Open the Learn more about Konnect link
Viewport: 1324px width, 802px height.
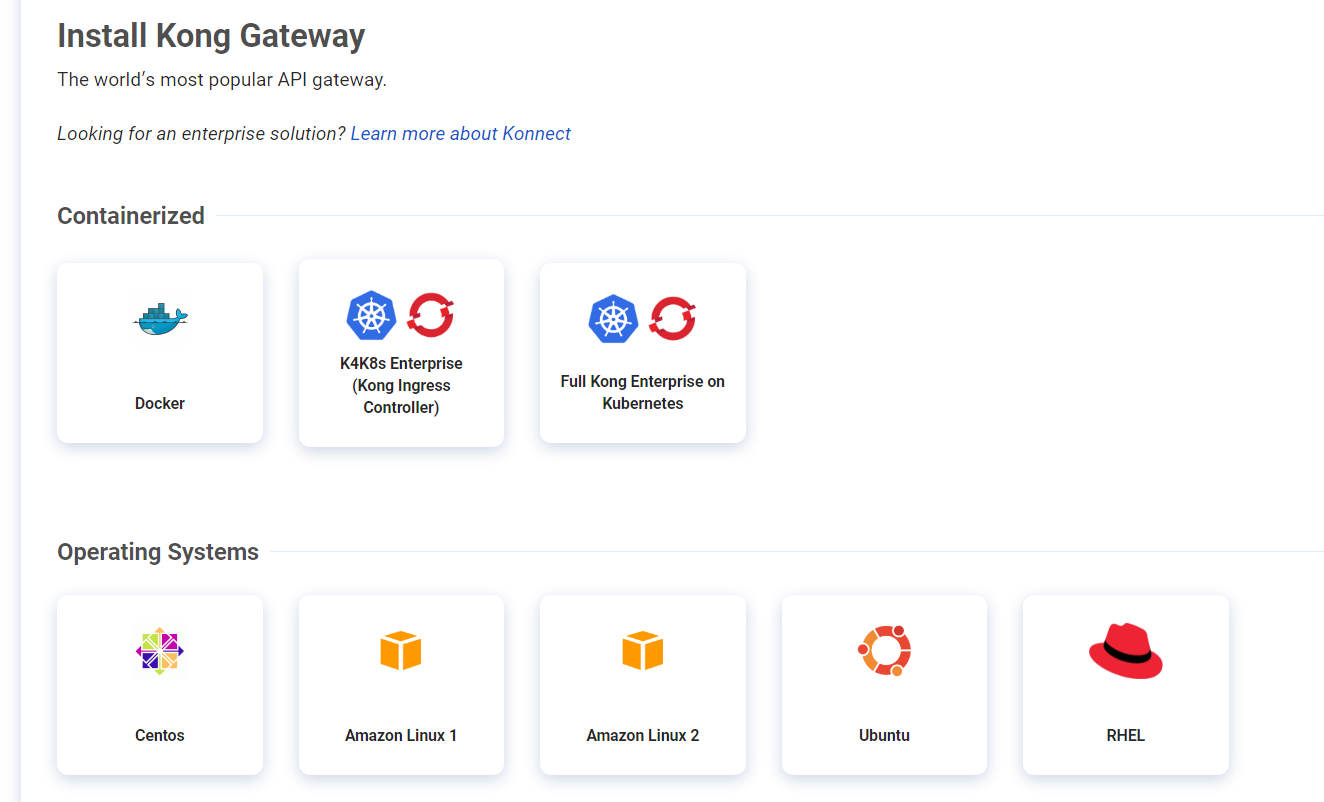click(x=460, y=133)
